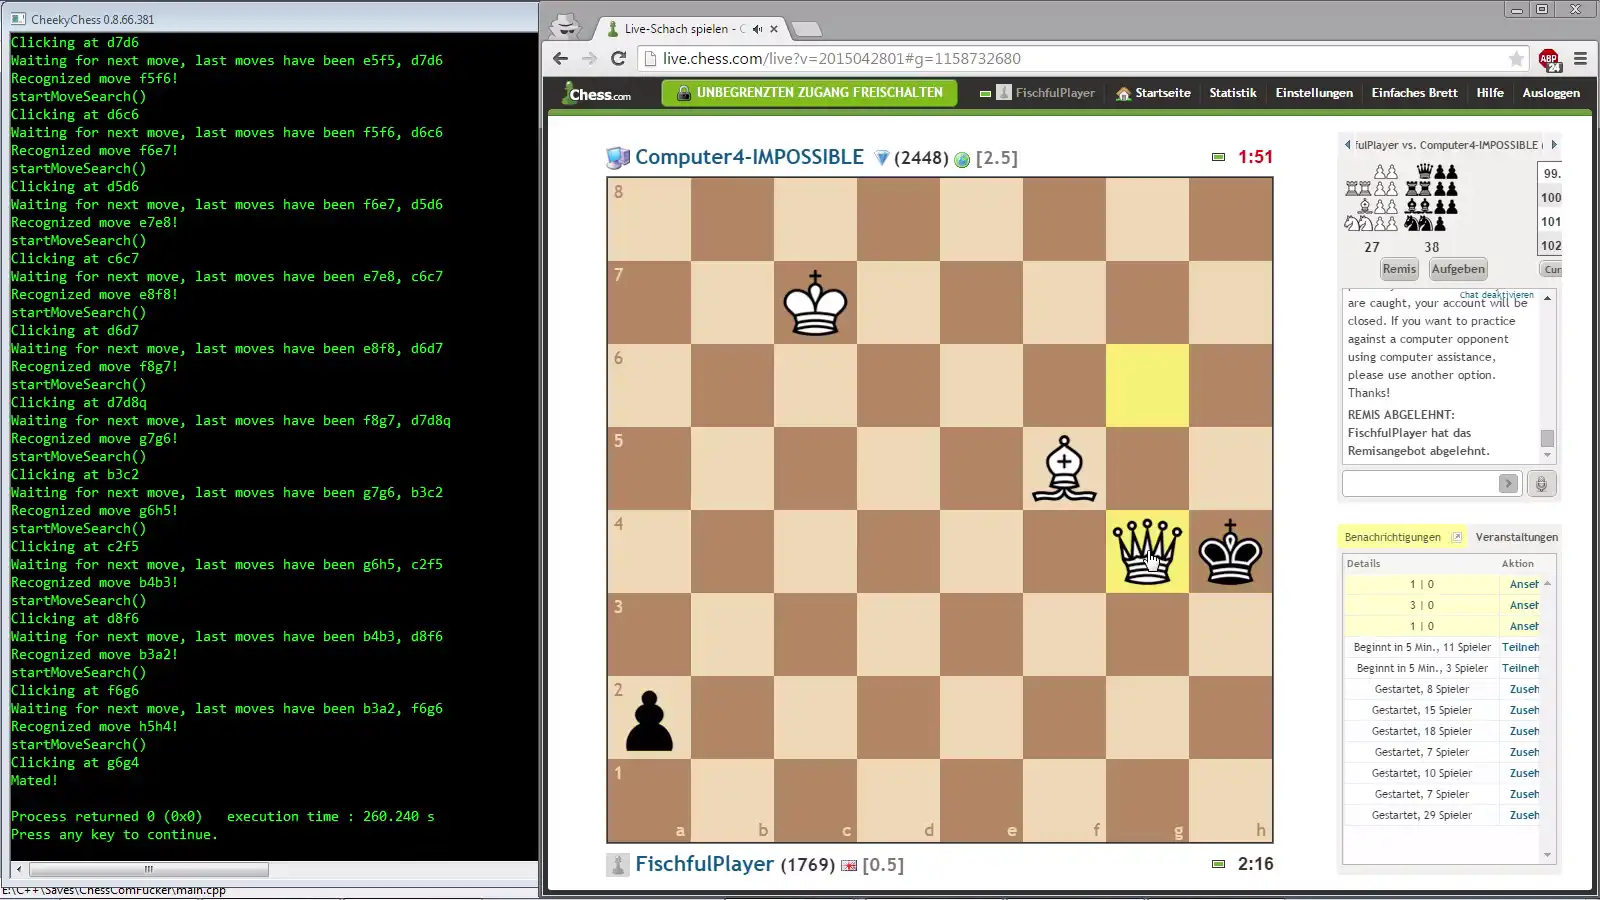Image resolution: width=1600 pixels, height=900 pixels.
Task: Click the chat scrollbar down arrow
Action: pos(1547,455)
